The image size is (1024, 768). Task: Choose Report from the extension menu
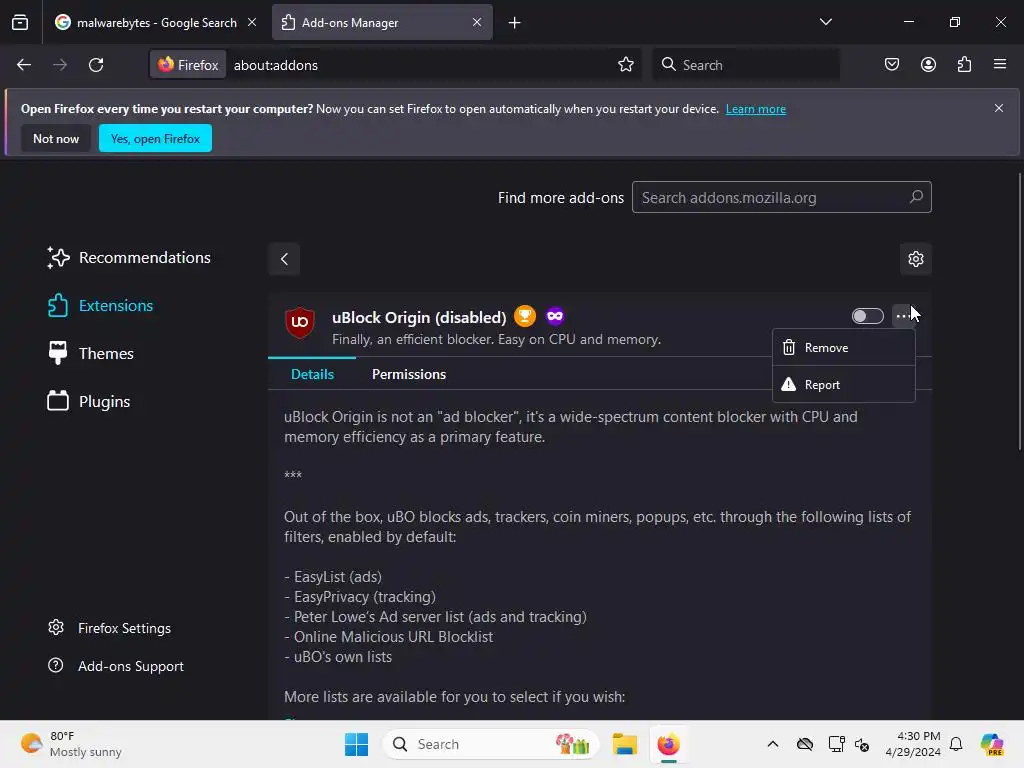point(843,385)
